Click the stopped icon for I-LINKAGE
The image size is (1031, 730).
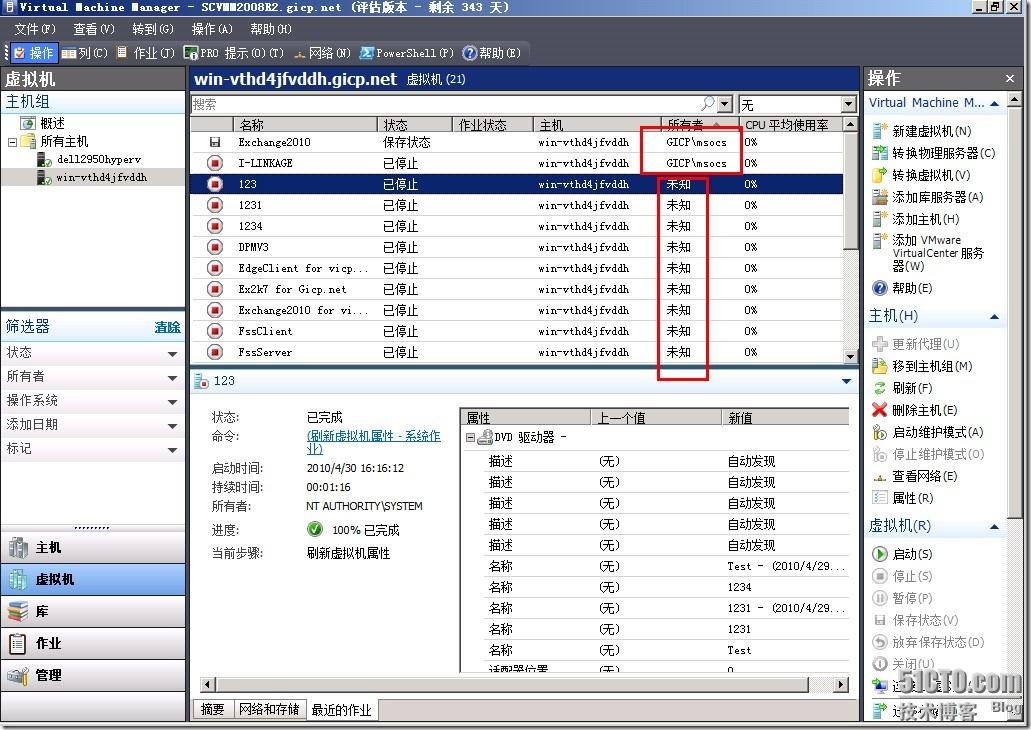[x=215, y=163]
